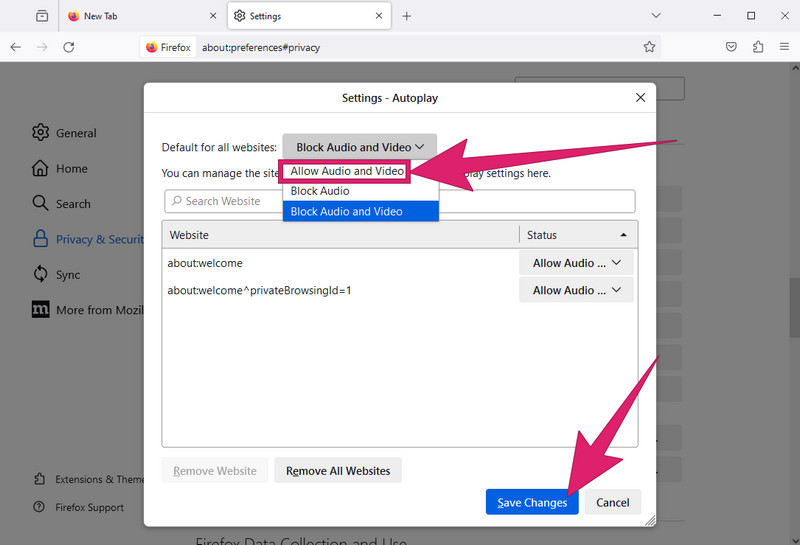The width and height of the screenshot is (800, 545).
Task: Click Remove All Websites button
Action: pyautogui.click(x=338, y=470)
